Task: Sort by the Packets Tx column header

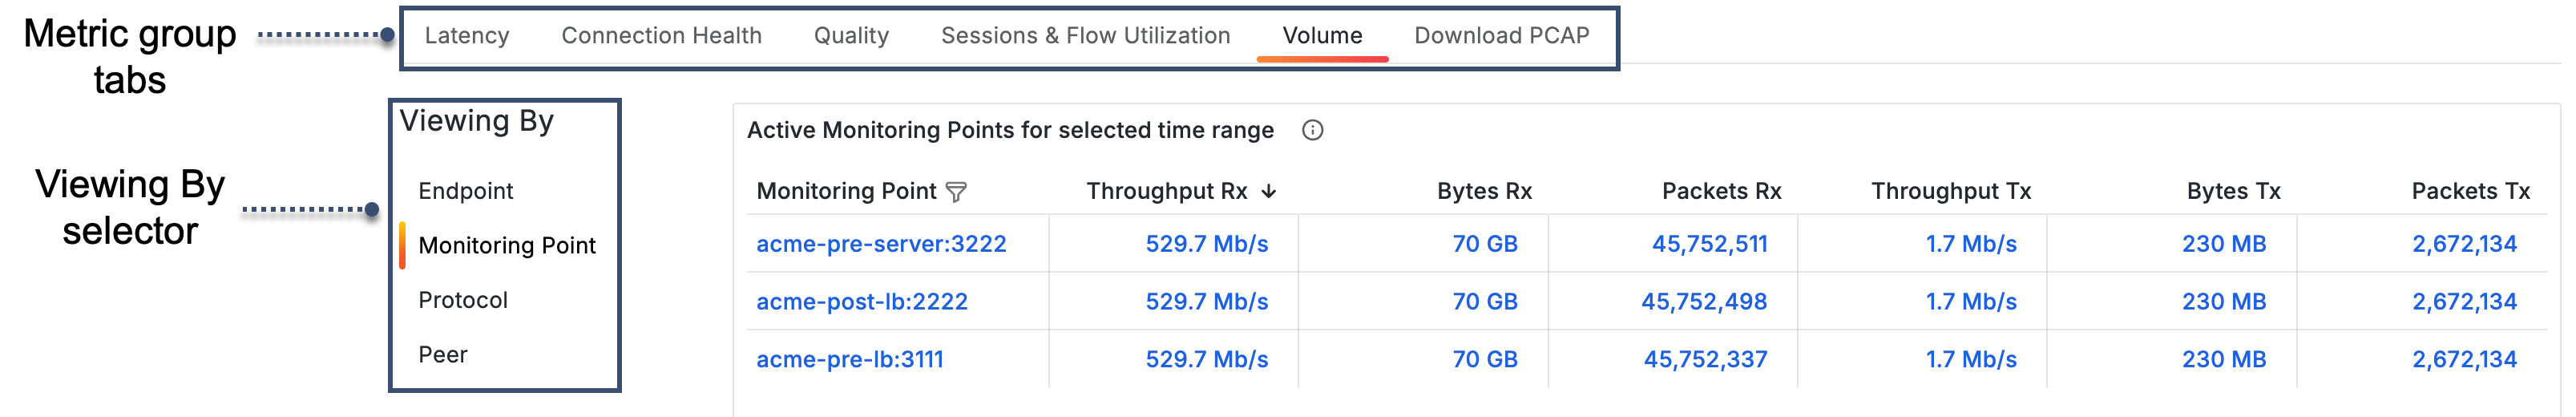Action: (2470, 191)
